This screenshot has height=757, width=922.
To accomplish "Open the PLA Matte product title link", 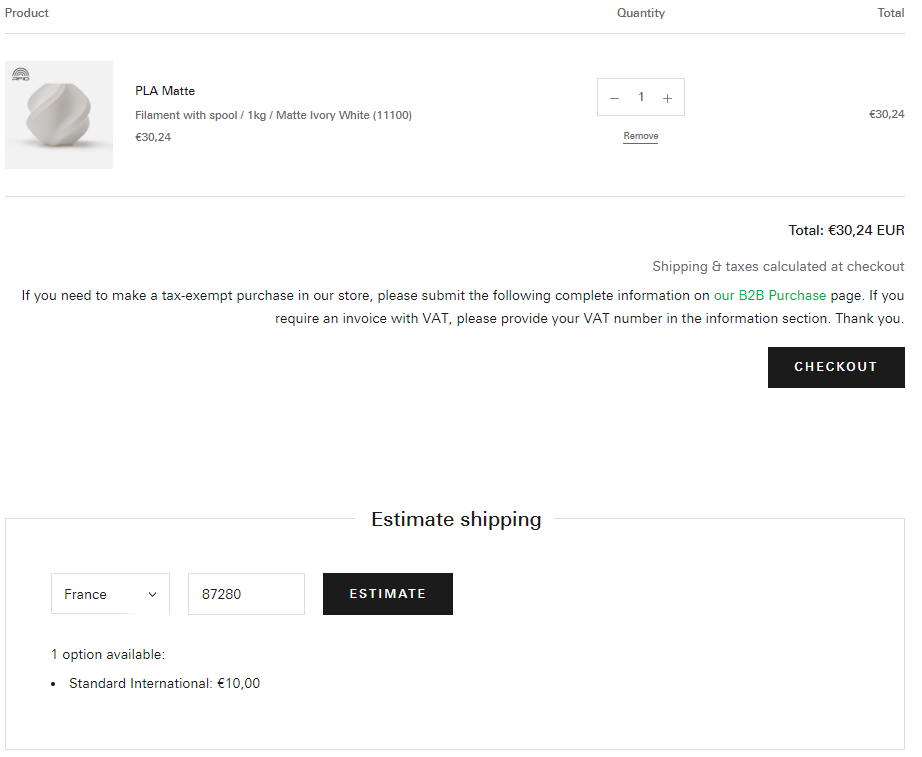I will [x=165, y=91].
